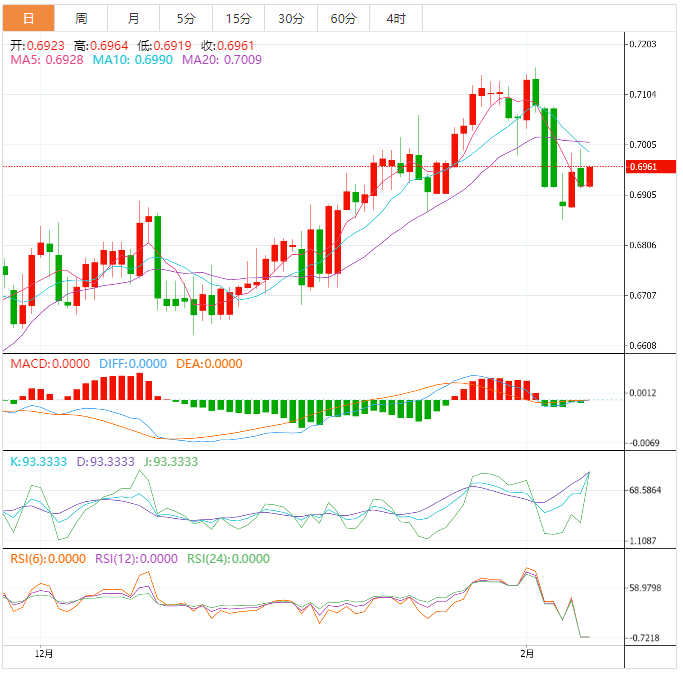Open the 4时 timeframe tab
This screenshot has height=679, width=683.
click(396, 18)
